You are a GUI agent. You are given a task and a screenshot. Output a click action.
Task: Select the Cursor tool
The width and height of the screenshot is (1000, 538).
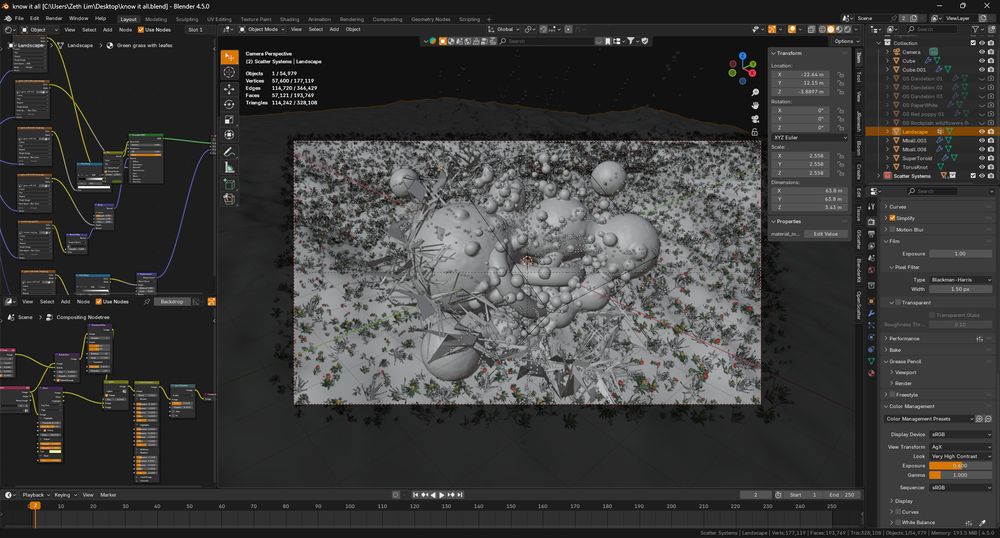click(x=230, y=73)
